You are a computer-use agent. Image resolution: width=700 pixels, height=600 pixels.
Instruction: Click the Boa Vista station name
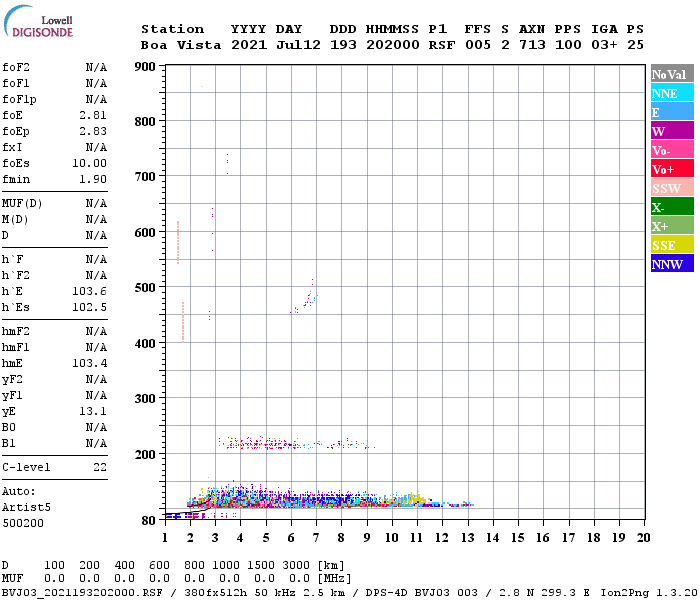coord(181,45)
